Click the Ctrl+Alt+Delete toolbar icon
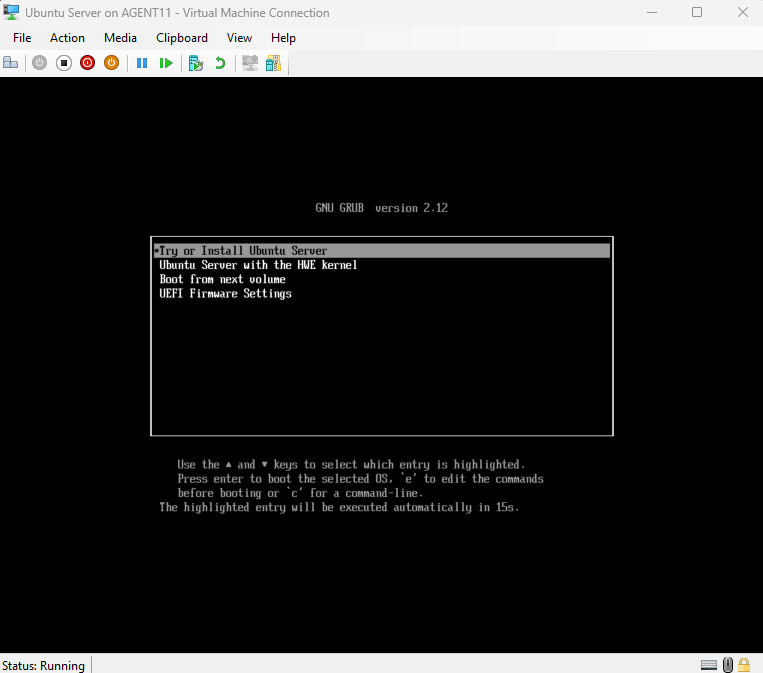Image resolution: width=763 pixels, height=673 pixels. [11, 63]
